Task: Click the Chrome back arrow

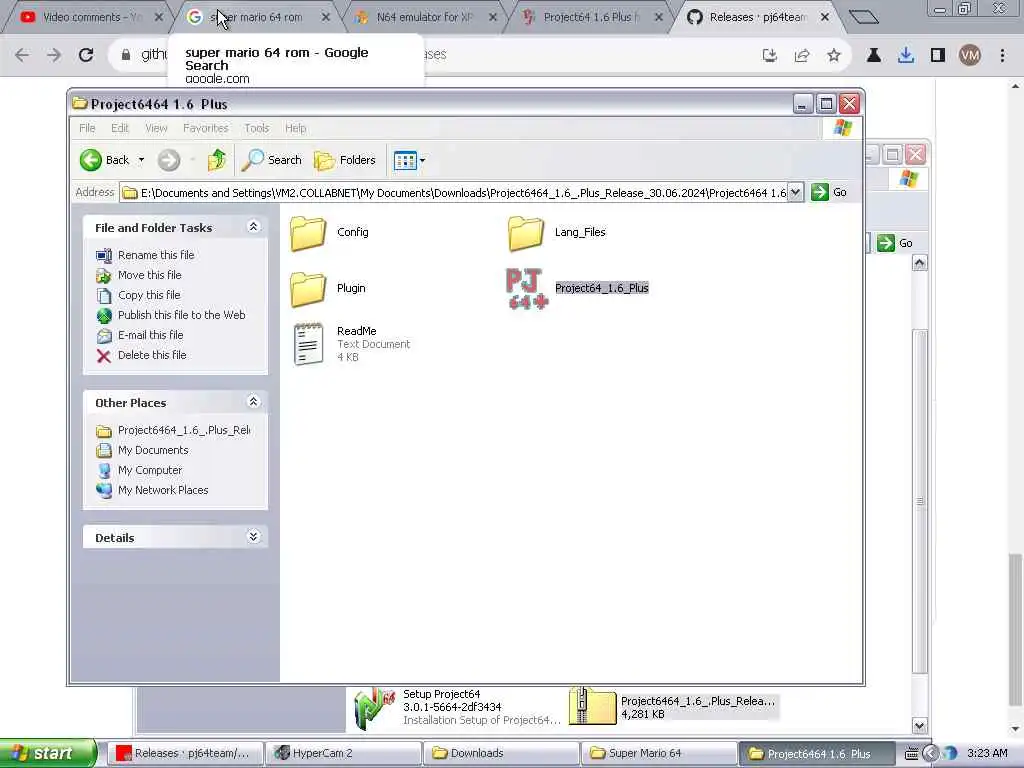Action: pyautogui.click(x=22, y=55)
